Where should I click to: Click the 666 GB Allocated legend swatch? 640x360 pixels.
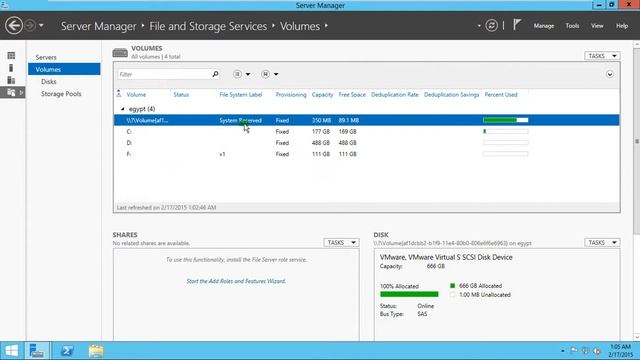(452, 286)
